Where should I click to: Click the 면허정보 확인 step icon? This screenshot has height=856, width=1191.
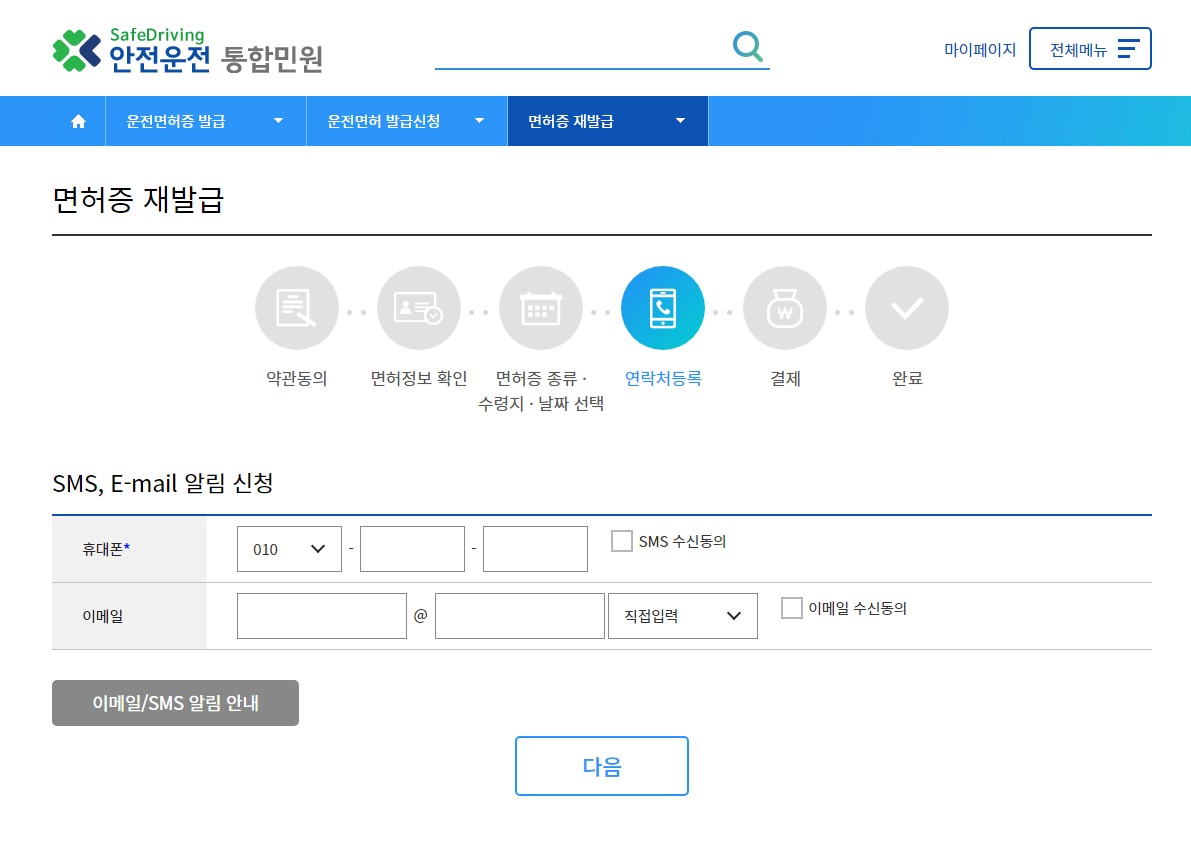point(419,308)
